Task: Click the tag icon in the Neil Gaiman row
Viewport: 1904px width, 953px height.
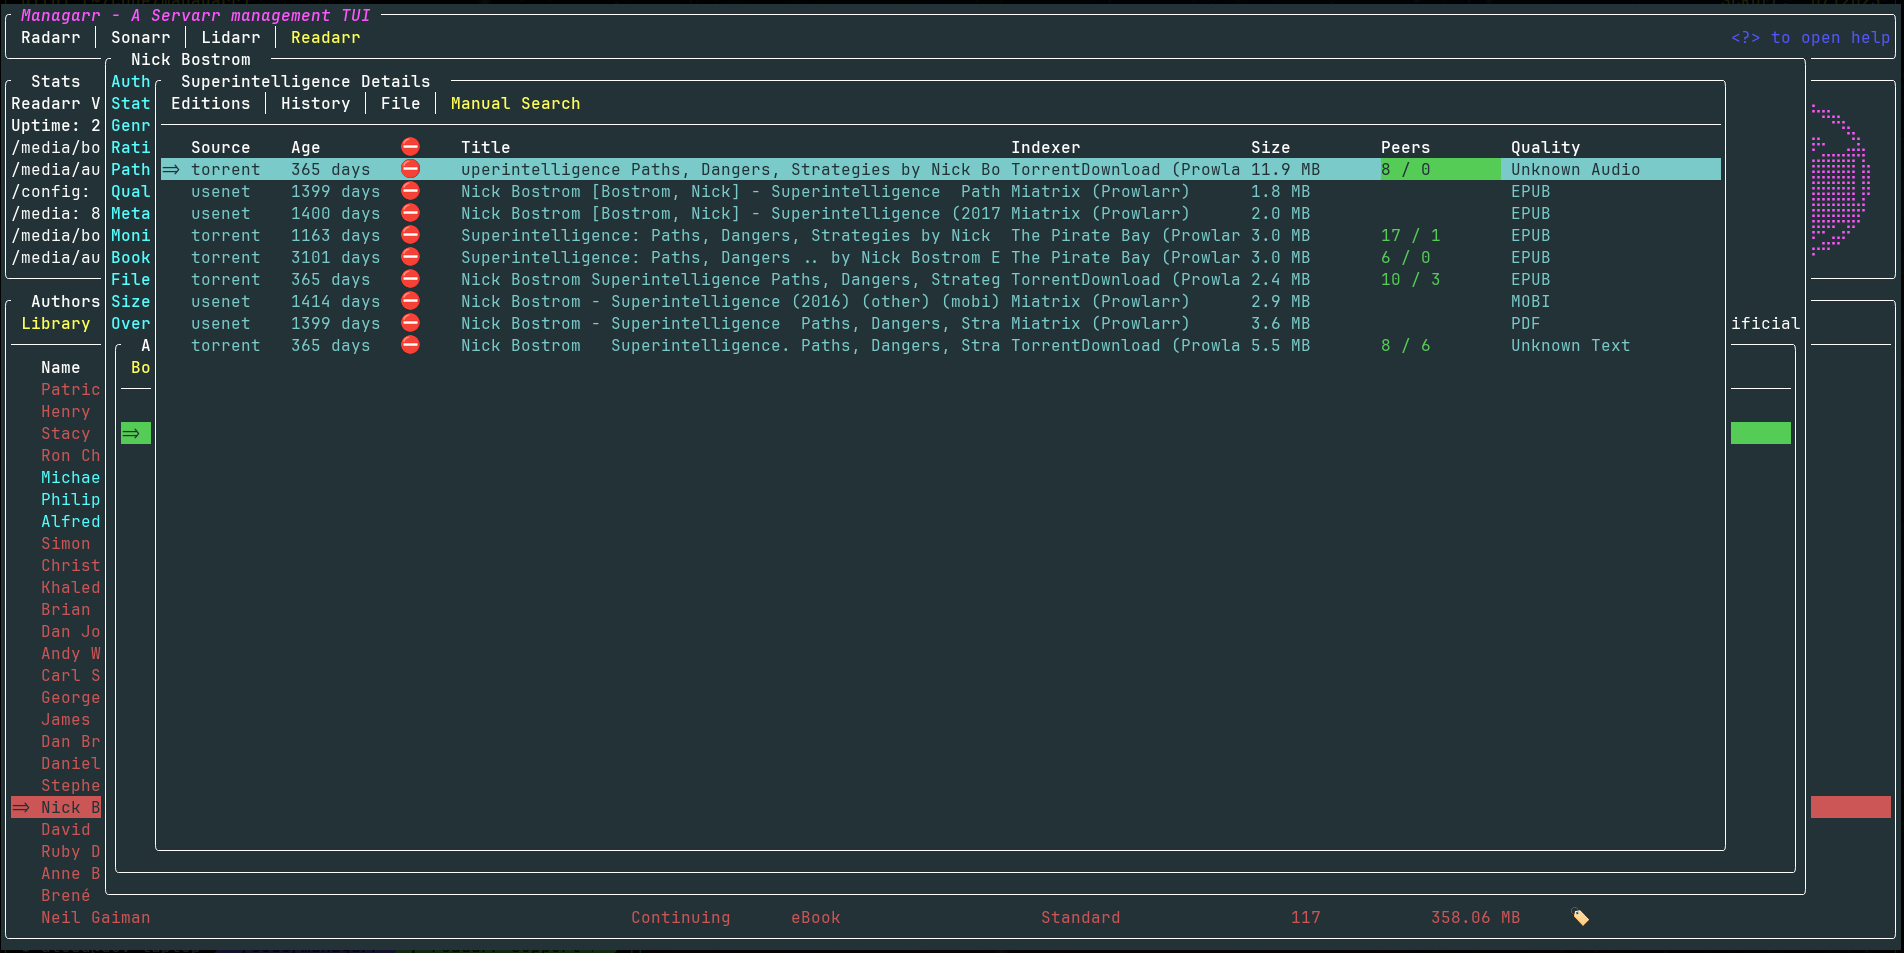Action: click(x=1580, y=917)
